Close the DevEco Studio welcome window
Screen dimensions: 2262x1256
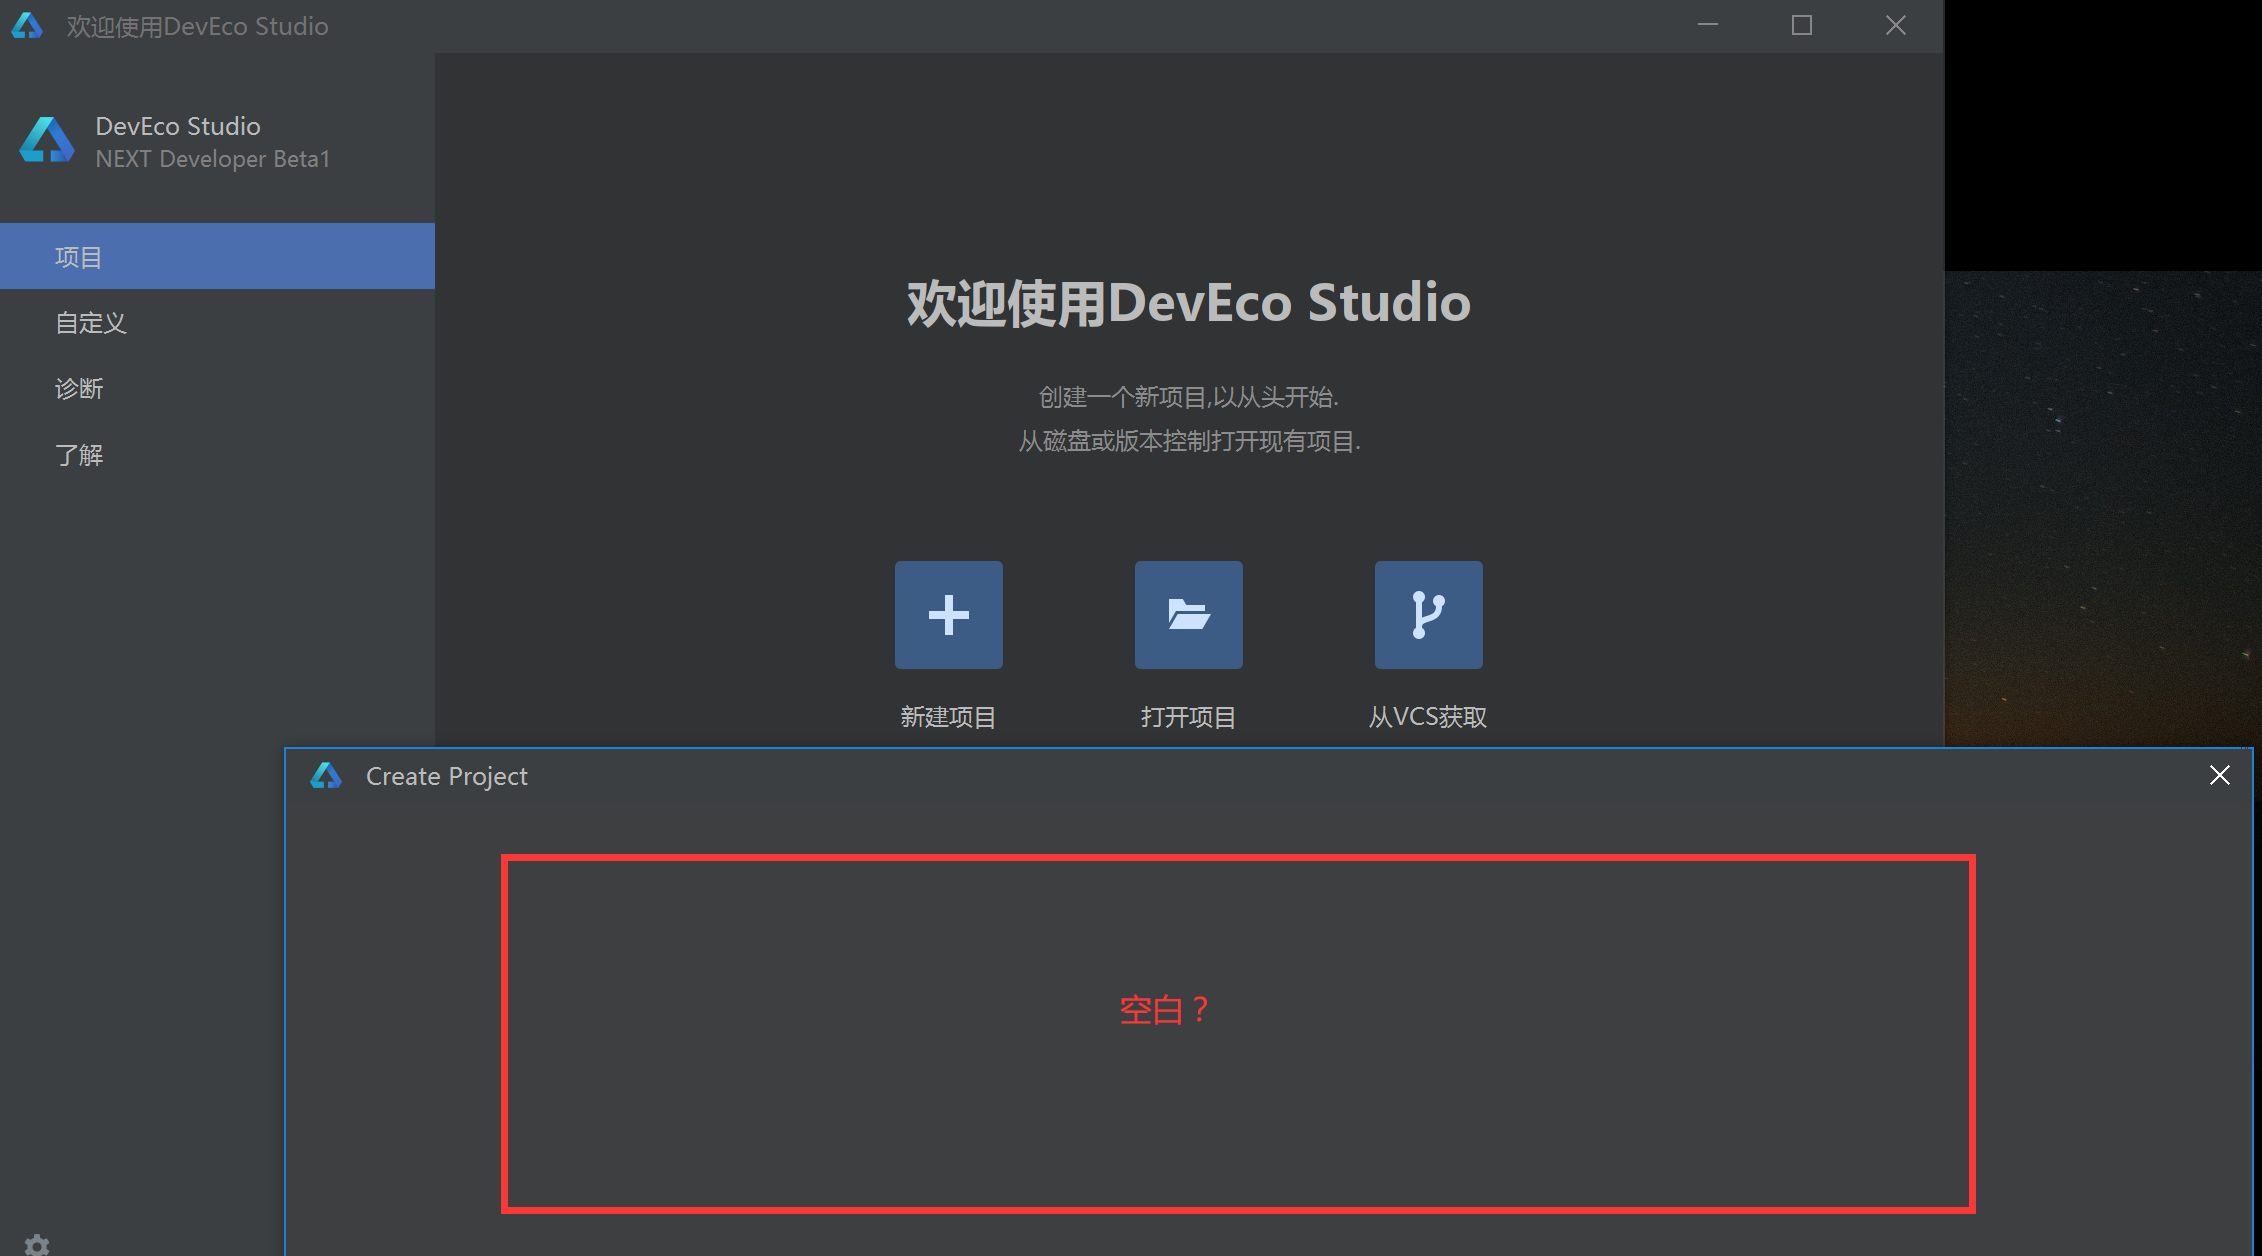(x=1896, y=26)
